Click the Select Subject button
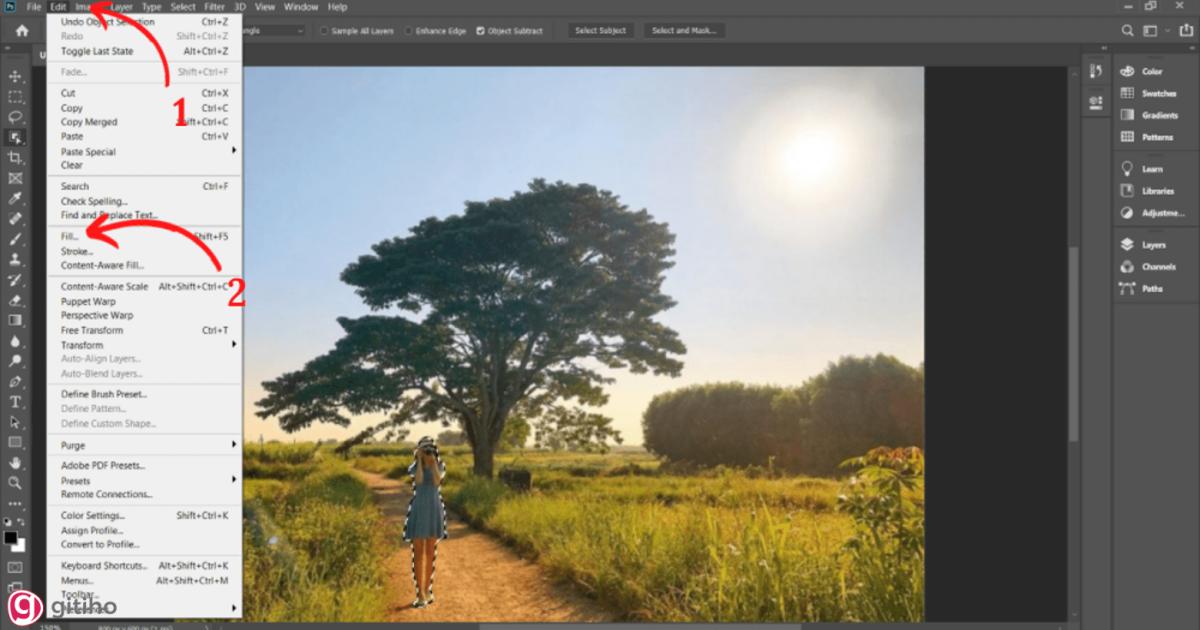Viewport: 1200px width, 630px height. click(x=600, y=30)
